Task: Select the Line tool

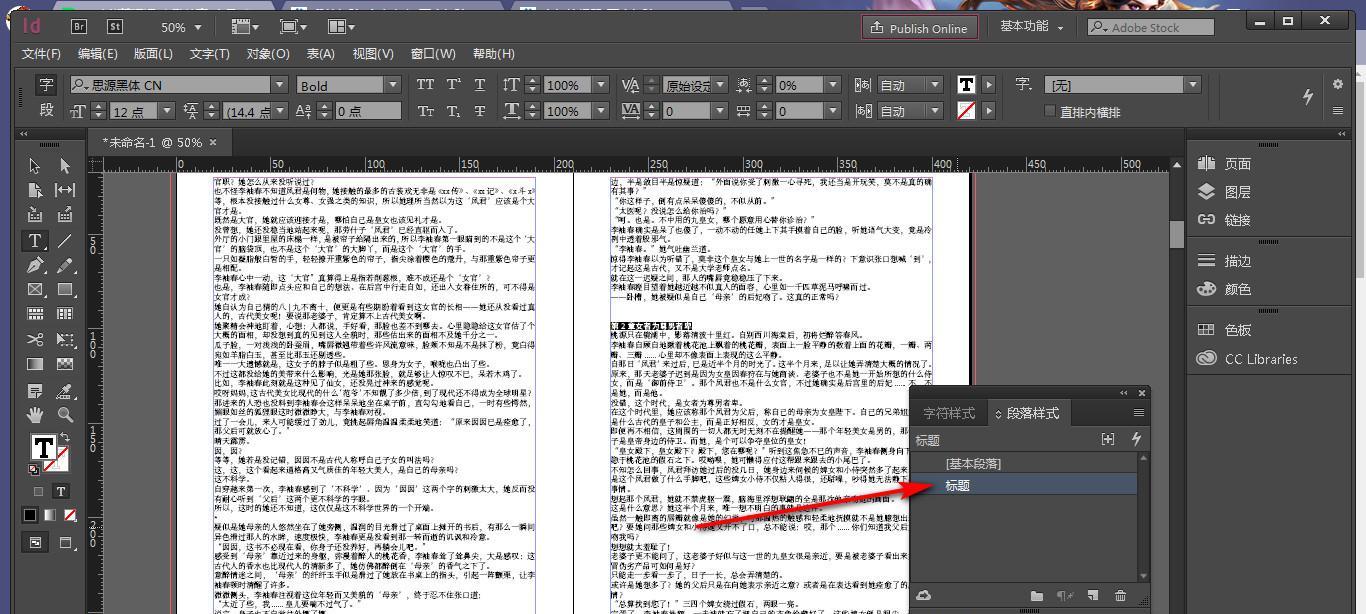Action: [65, 241]
